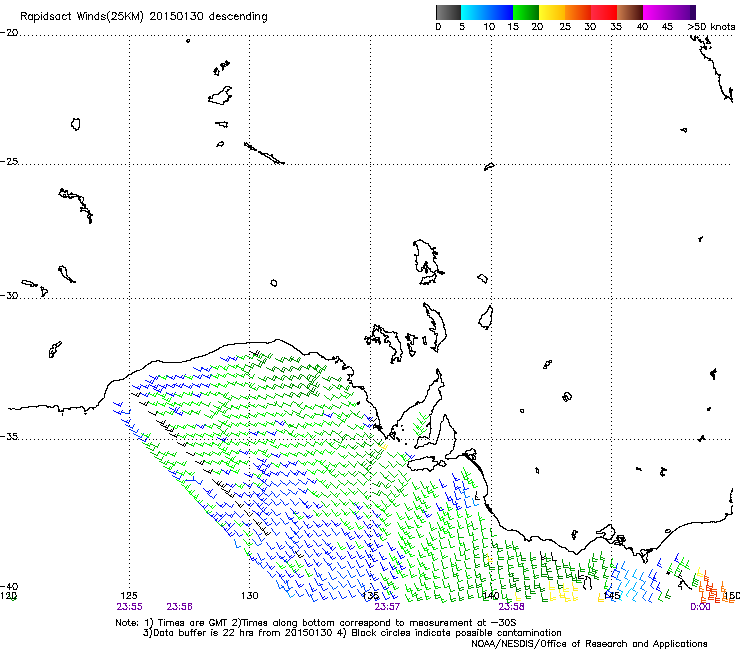The height and width of the screenshot is (650, 740).
Task: Click the orange 25-30 knots color segment
Action: click(x=578, y=12)
